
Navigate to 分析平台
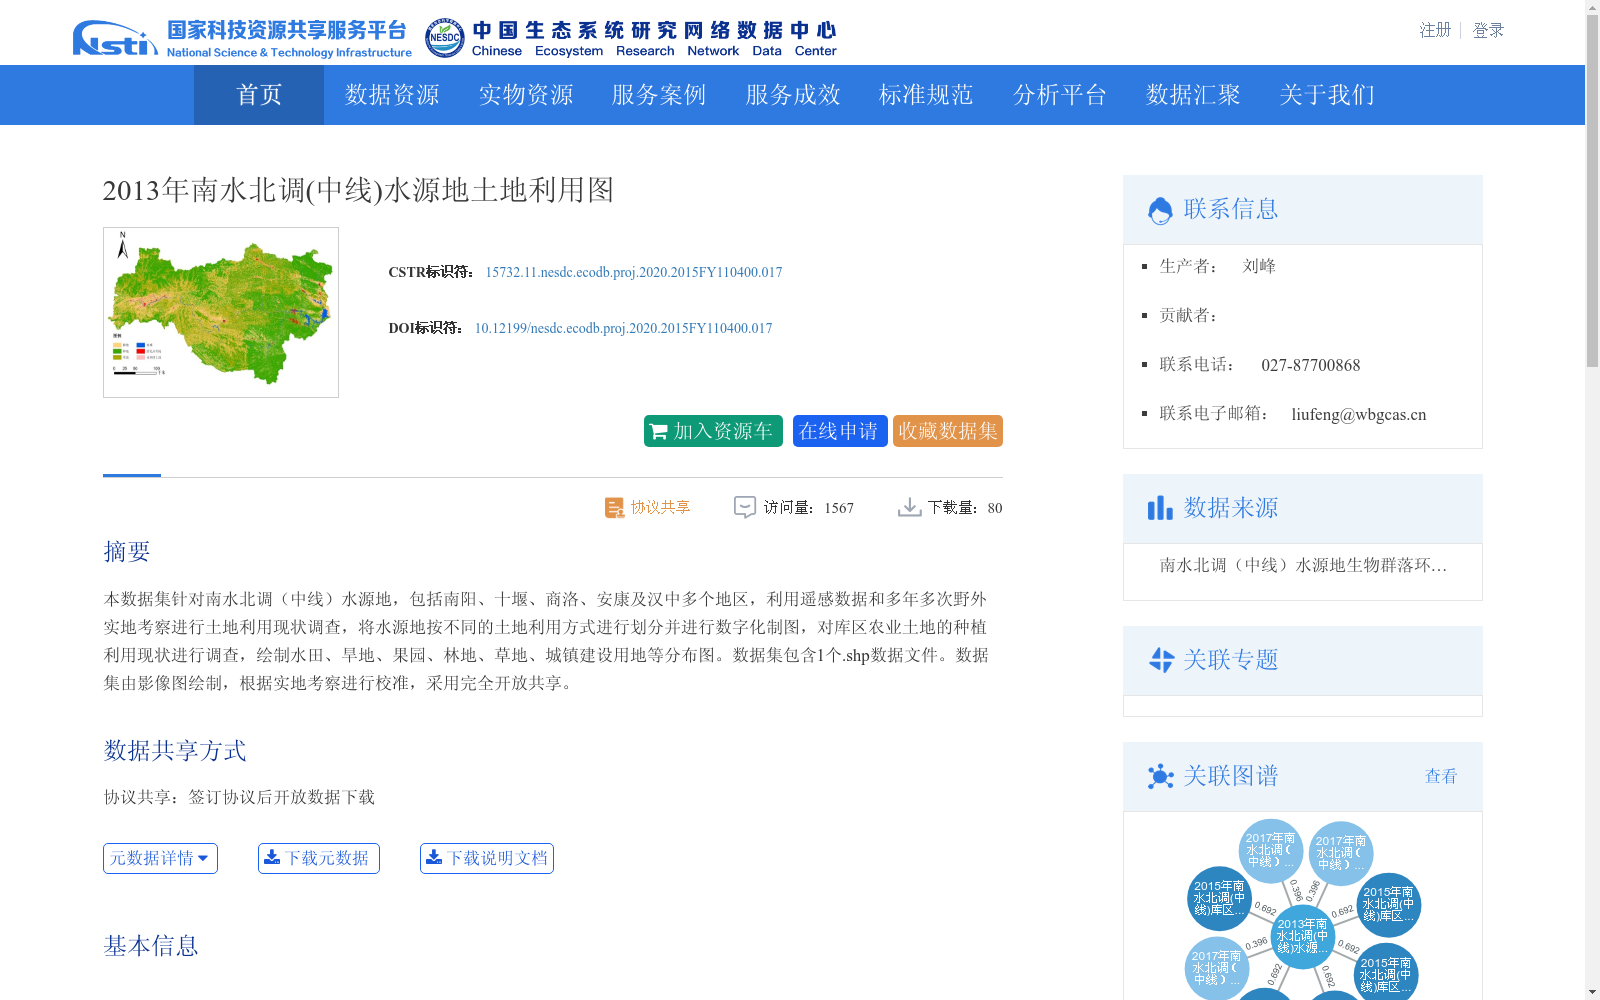click(1060, 95)
